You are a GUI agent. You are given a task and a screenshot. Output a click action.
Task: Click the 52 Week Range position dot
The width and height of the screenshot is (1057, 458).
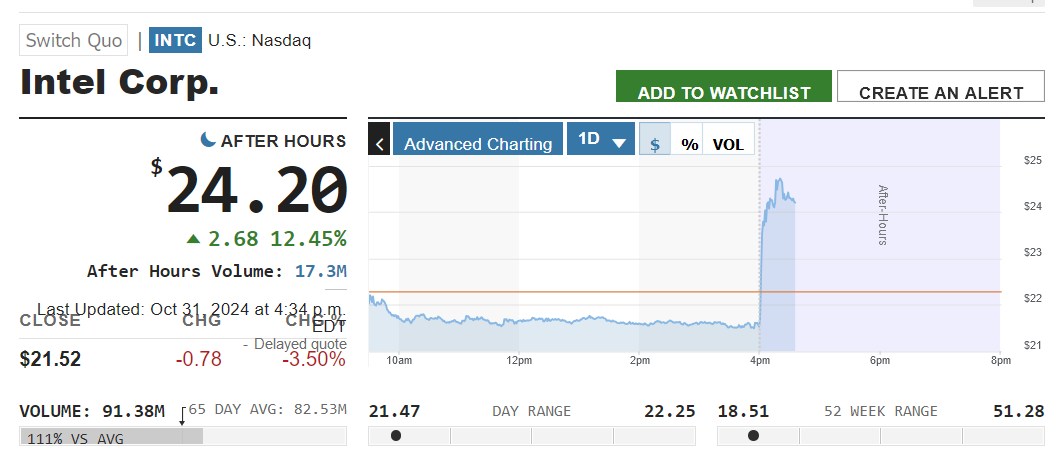753,436
